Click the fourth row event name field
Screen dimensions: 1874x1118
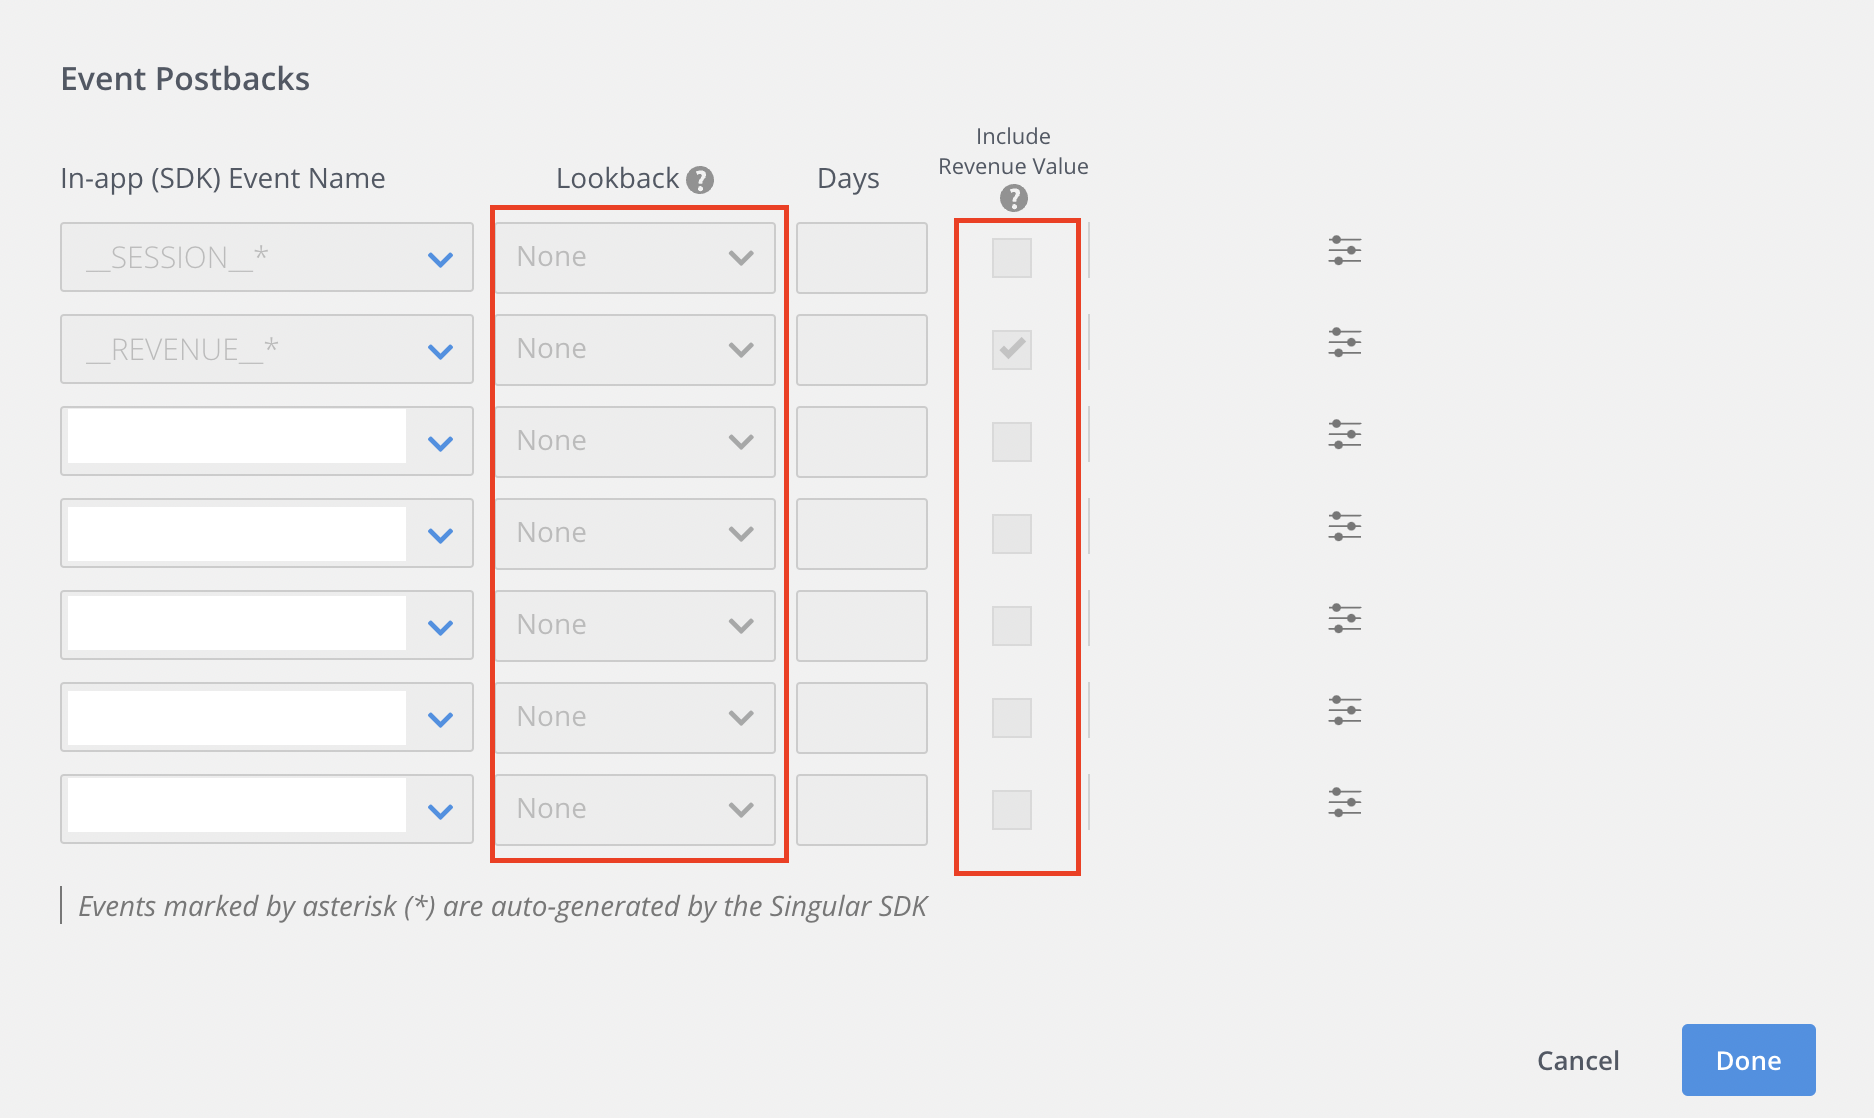pyautogui.click(x=237, y=534)
